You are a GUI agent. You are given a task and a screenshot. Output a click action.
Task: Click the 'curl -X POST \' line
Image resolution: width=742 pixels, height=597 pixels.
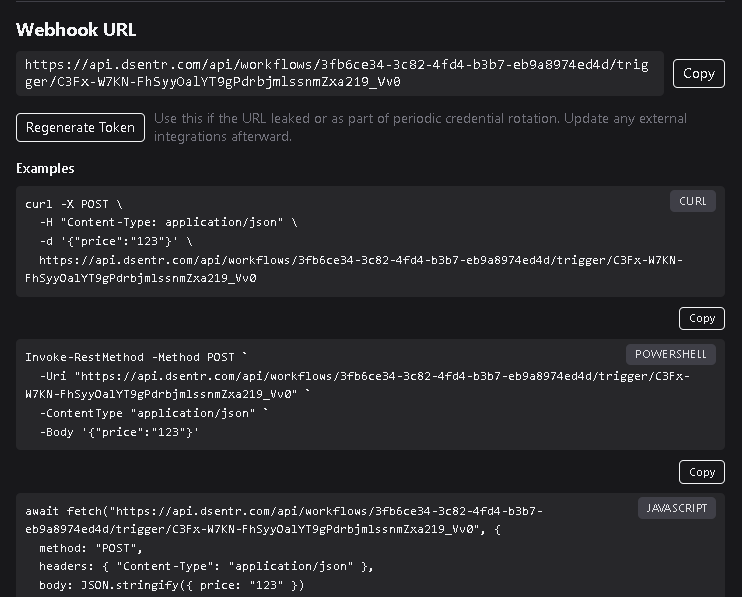pyautogui.click(x=73, y=204)
